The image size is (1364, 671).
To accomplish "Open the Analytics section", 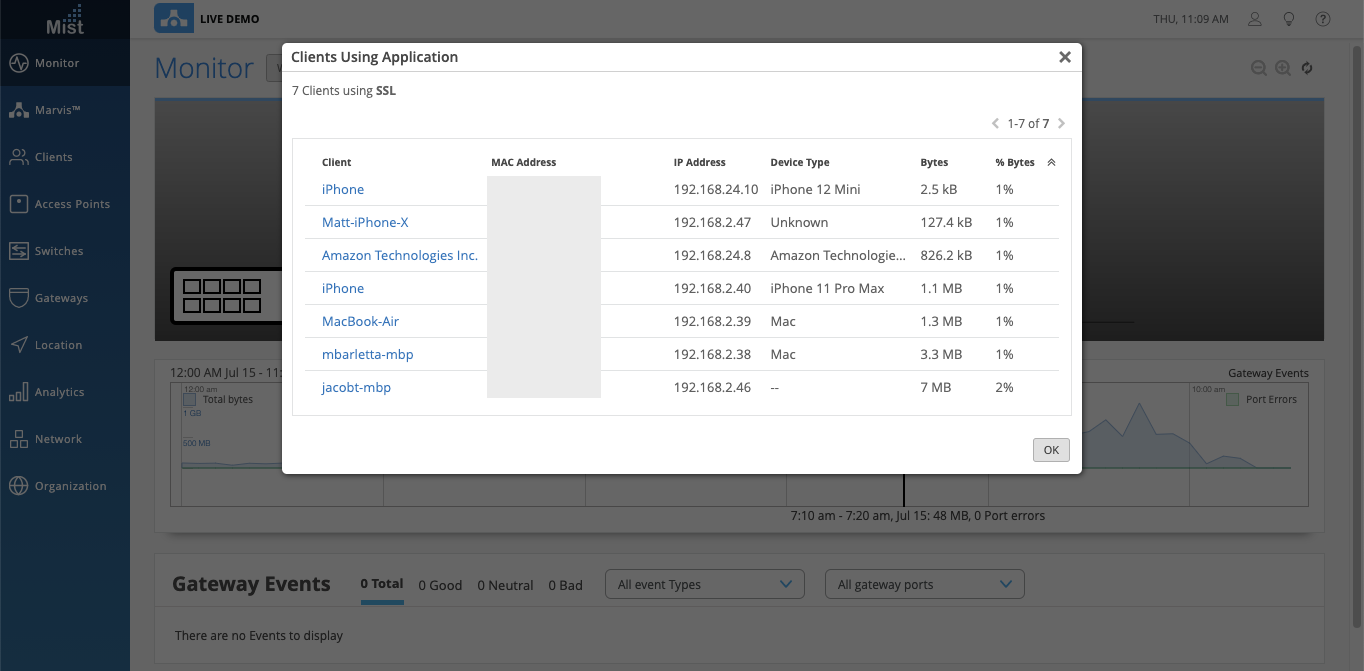I will tap(59, 392).
